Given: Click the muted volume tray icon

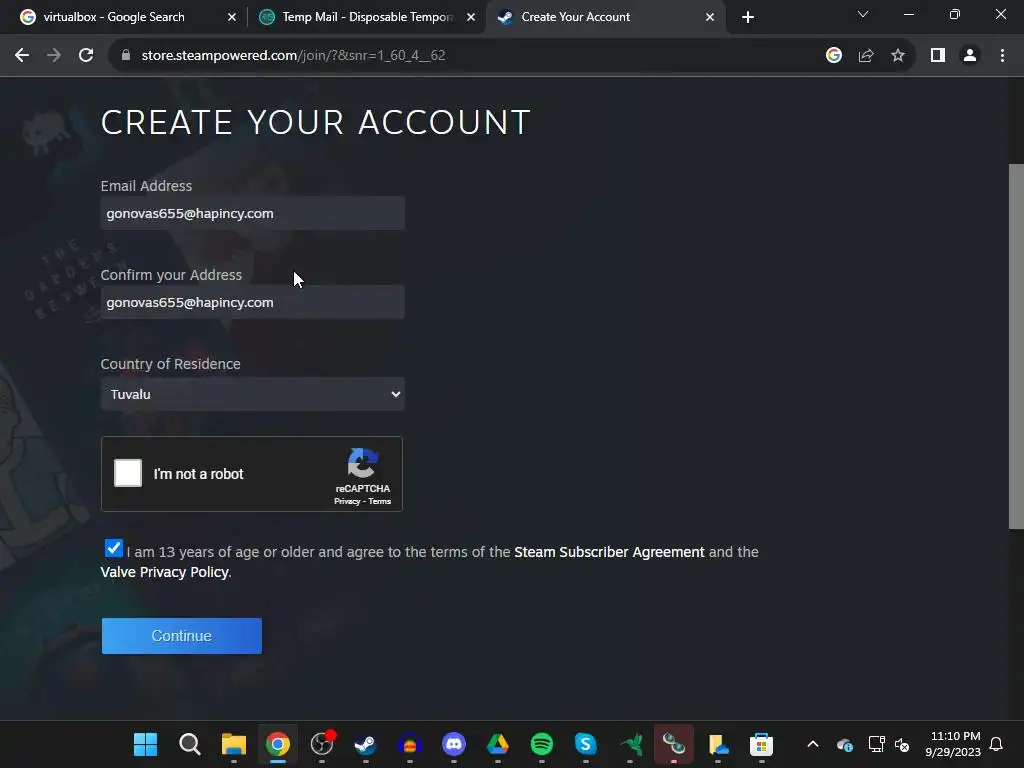Looking at the screenshot, I should coord(902,744).
